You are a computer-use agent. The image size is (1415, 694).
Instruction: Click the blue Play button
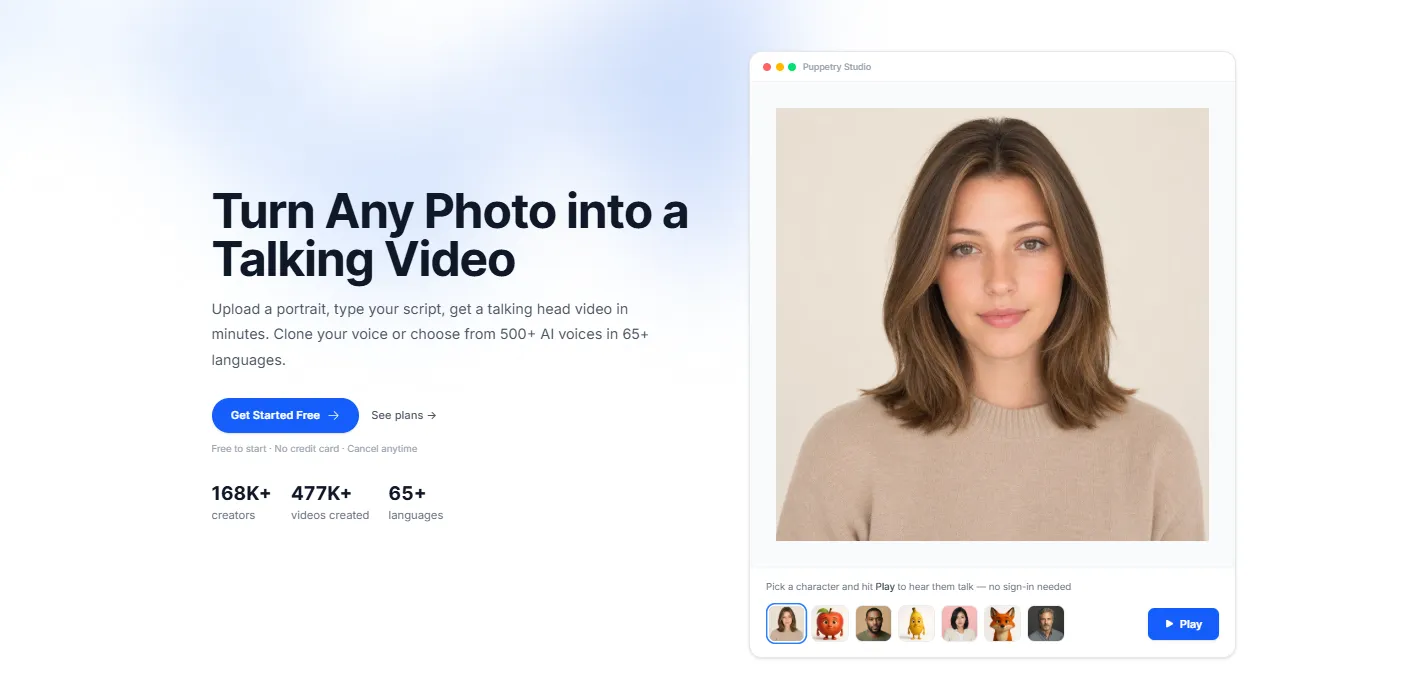[1183, 624]
